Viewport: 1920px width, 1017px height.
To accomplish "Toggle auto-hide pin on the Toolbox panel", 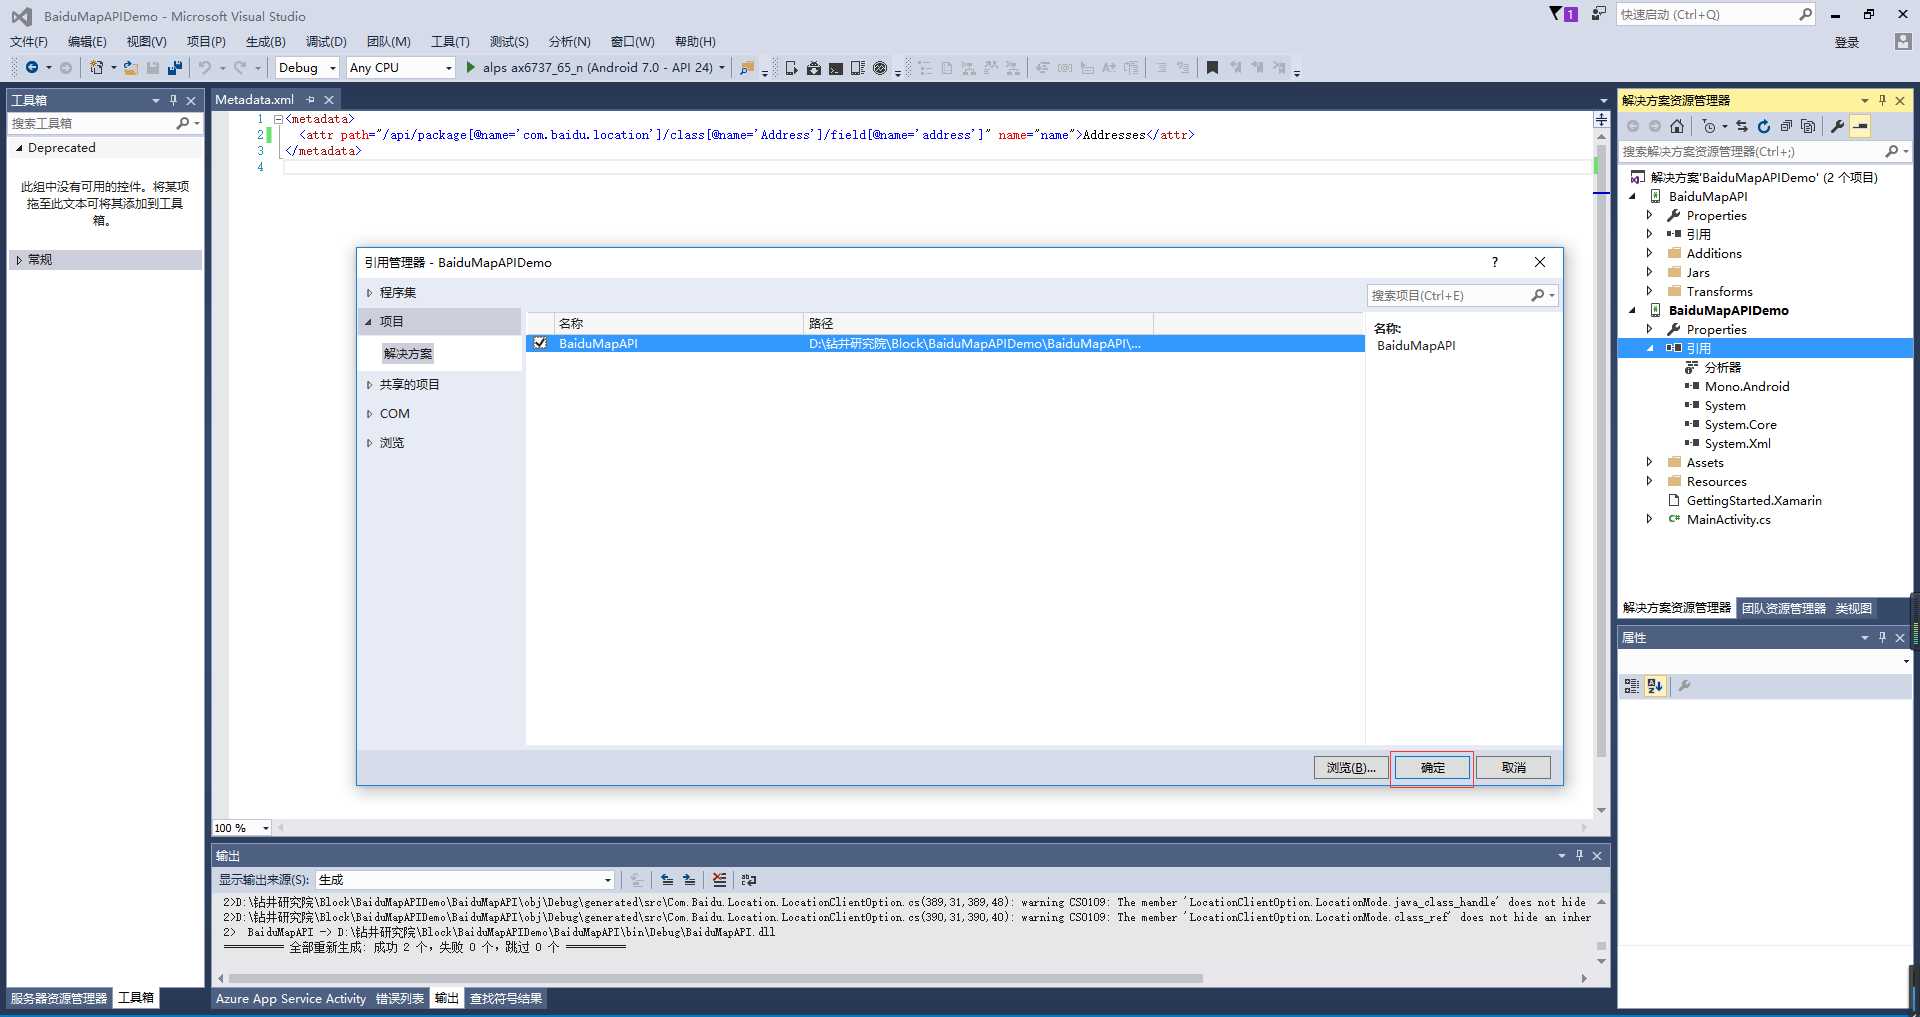I will [x=173, y=100].
